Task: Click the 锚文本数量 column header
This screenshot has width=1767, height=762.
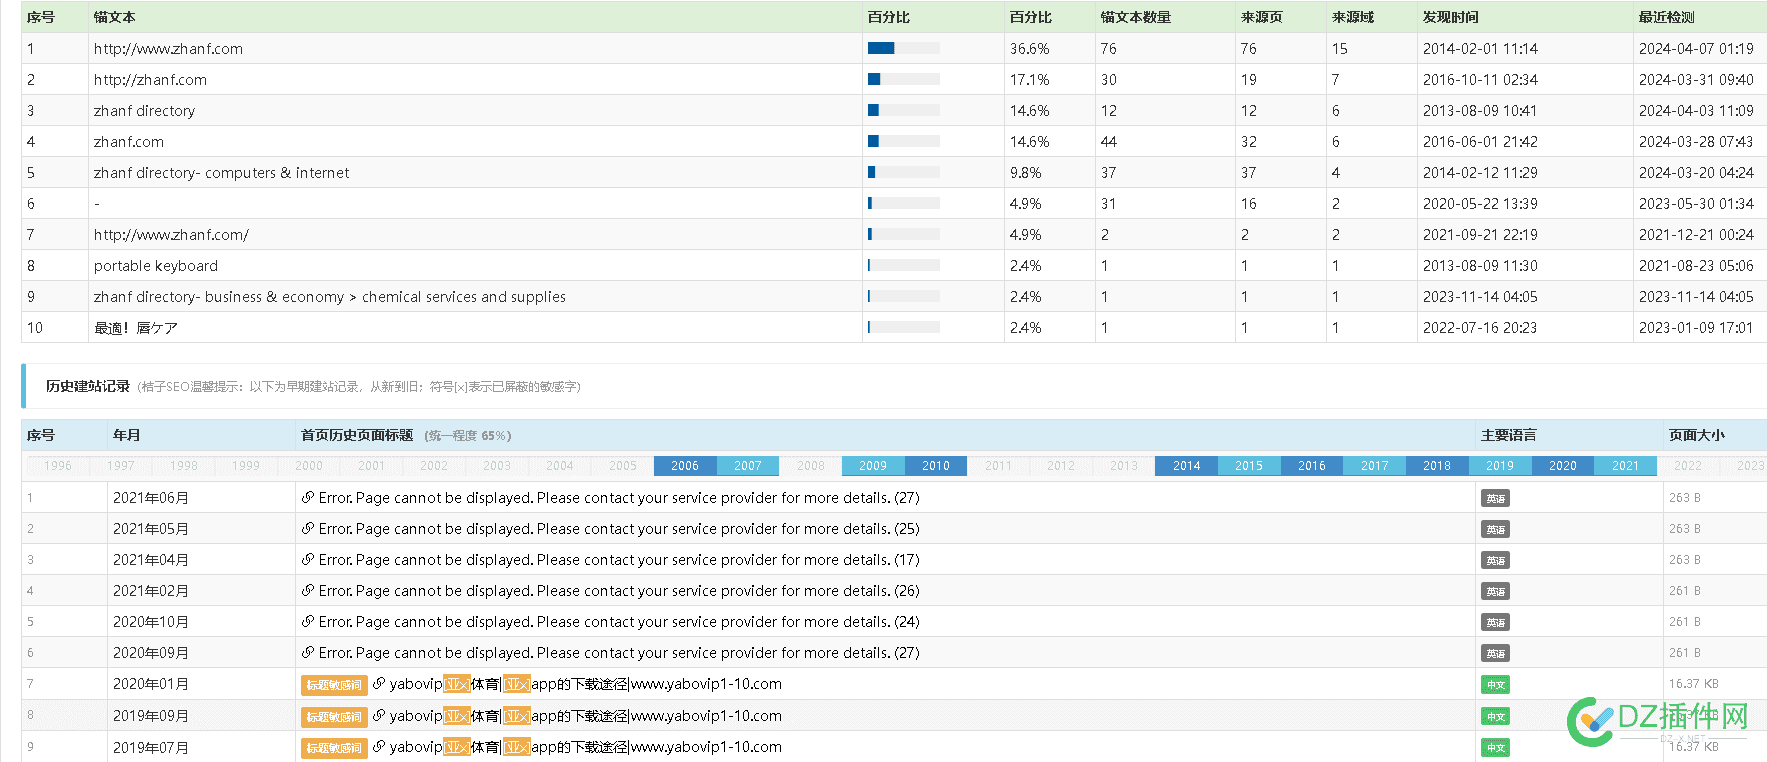Action: click(x=1136, y=17)
